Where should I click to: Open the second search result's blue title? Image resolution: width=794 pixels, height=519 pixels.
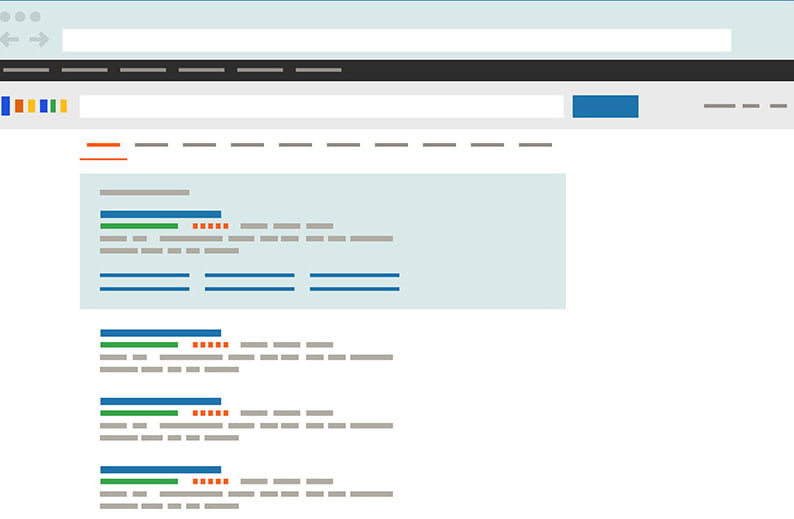click(160, 333)
